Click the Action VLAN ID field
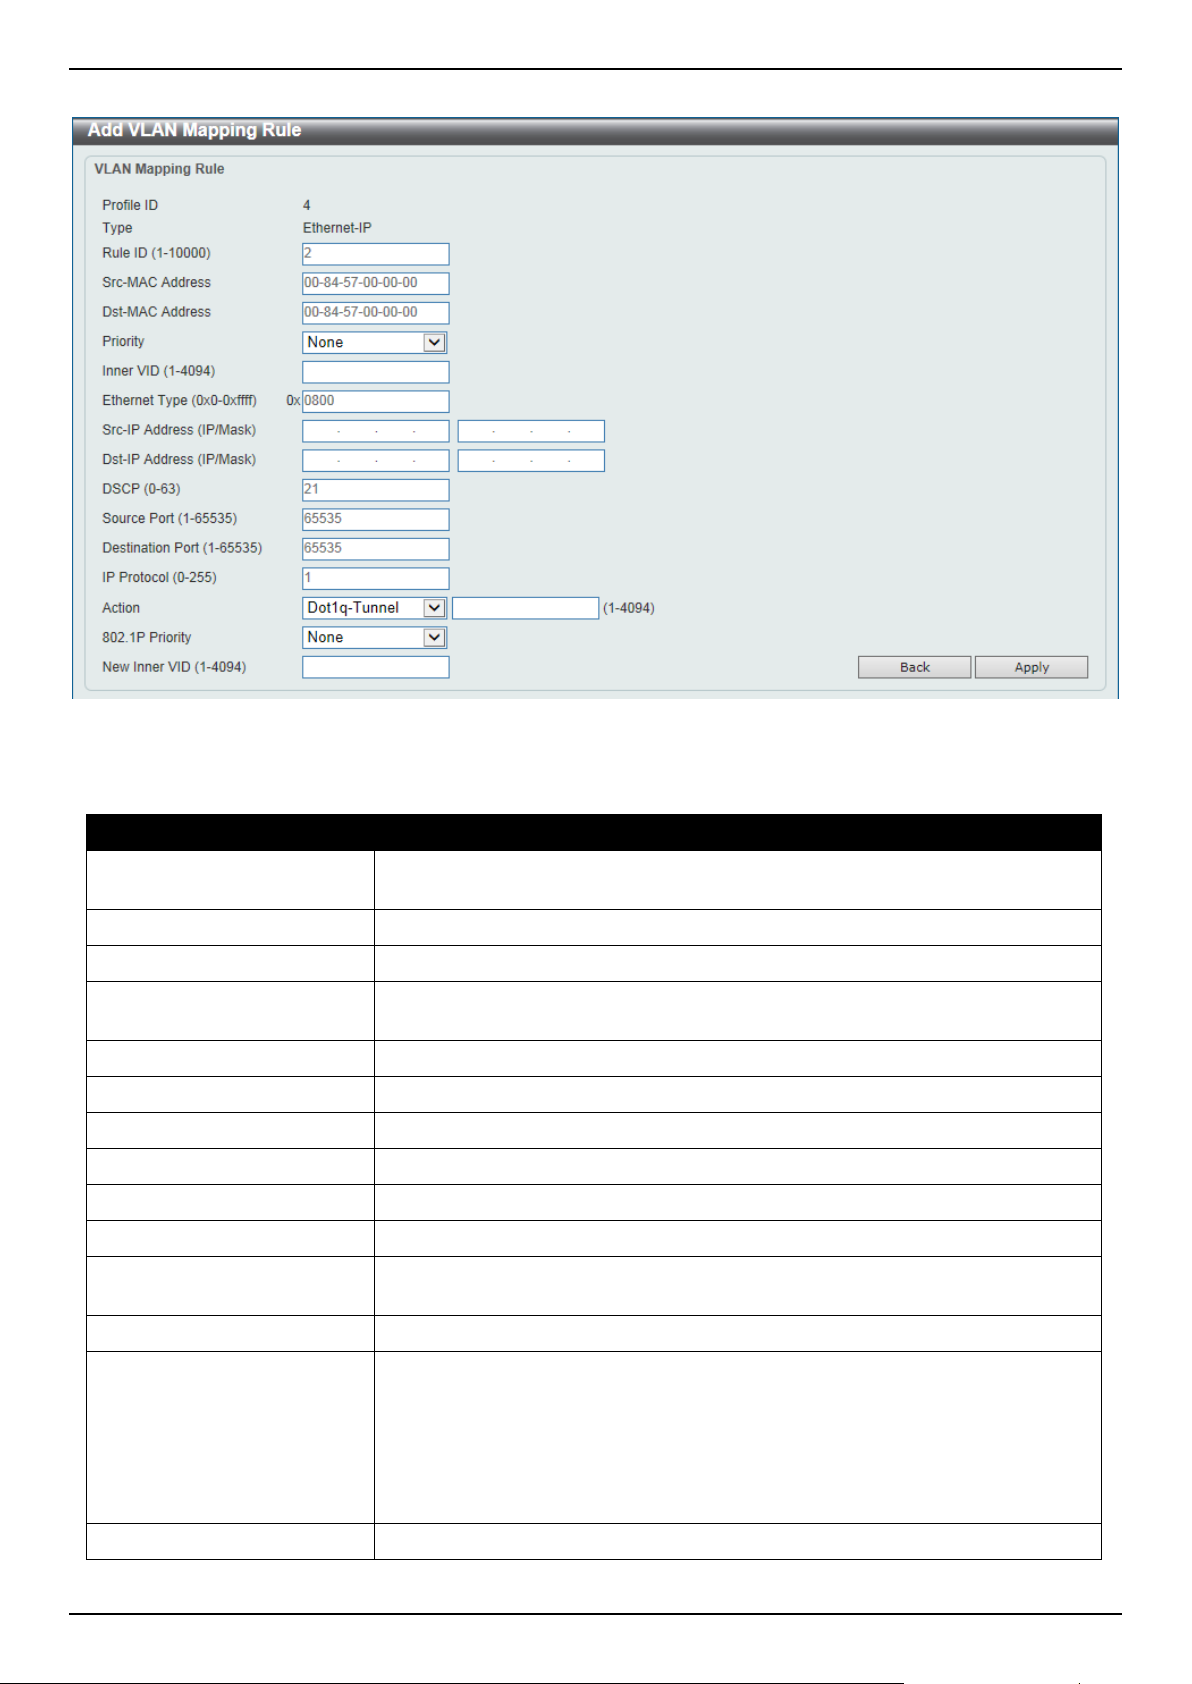This screenshot has height=1684, width=1192. [x=526, y=608]
